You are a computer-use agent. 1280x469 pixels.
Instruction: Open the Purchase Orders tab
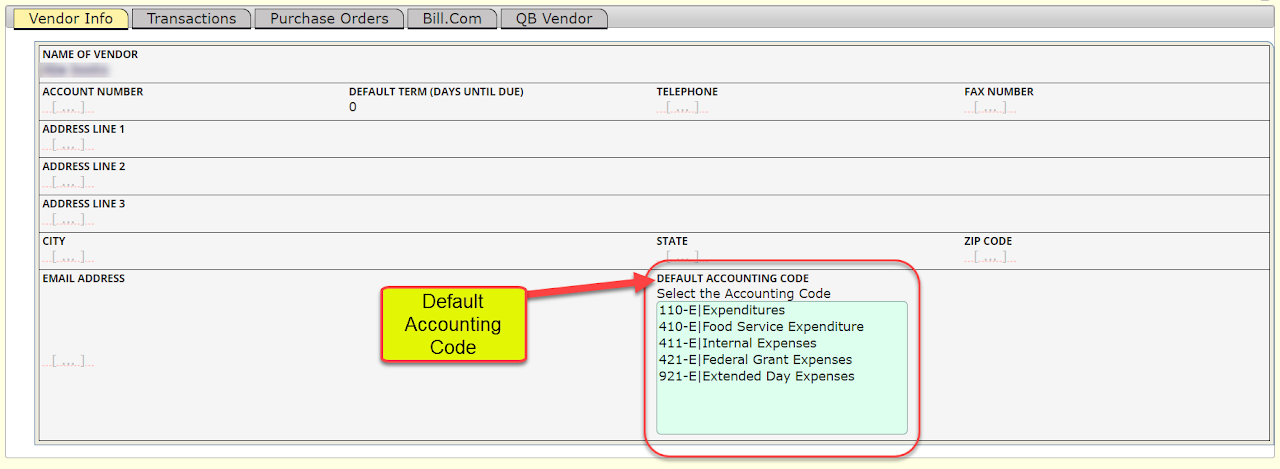329,19
